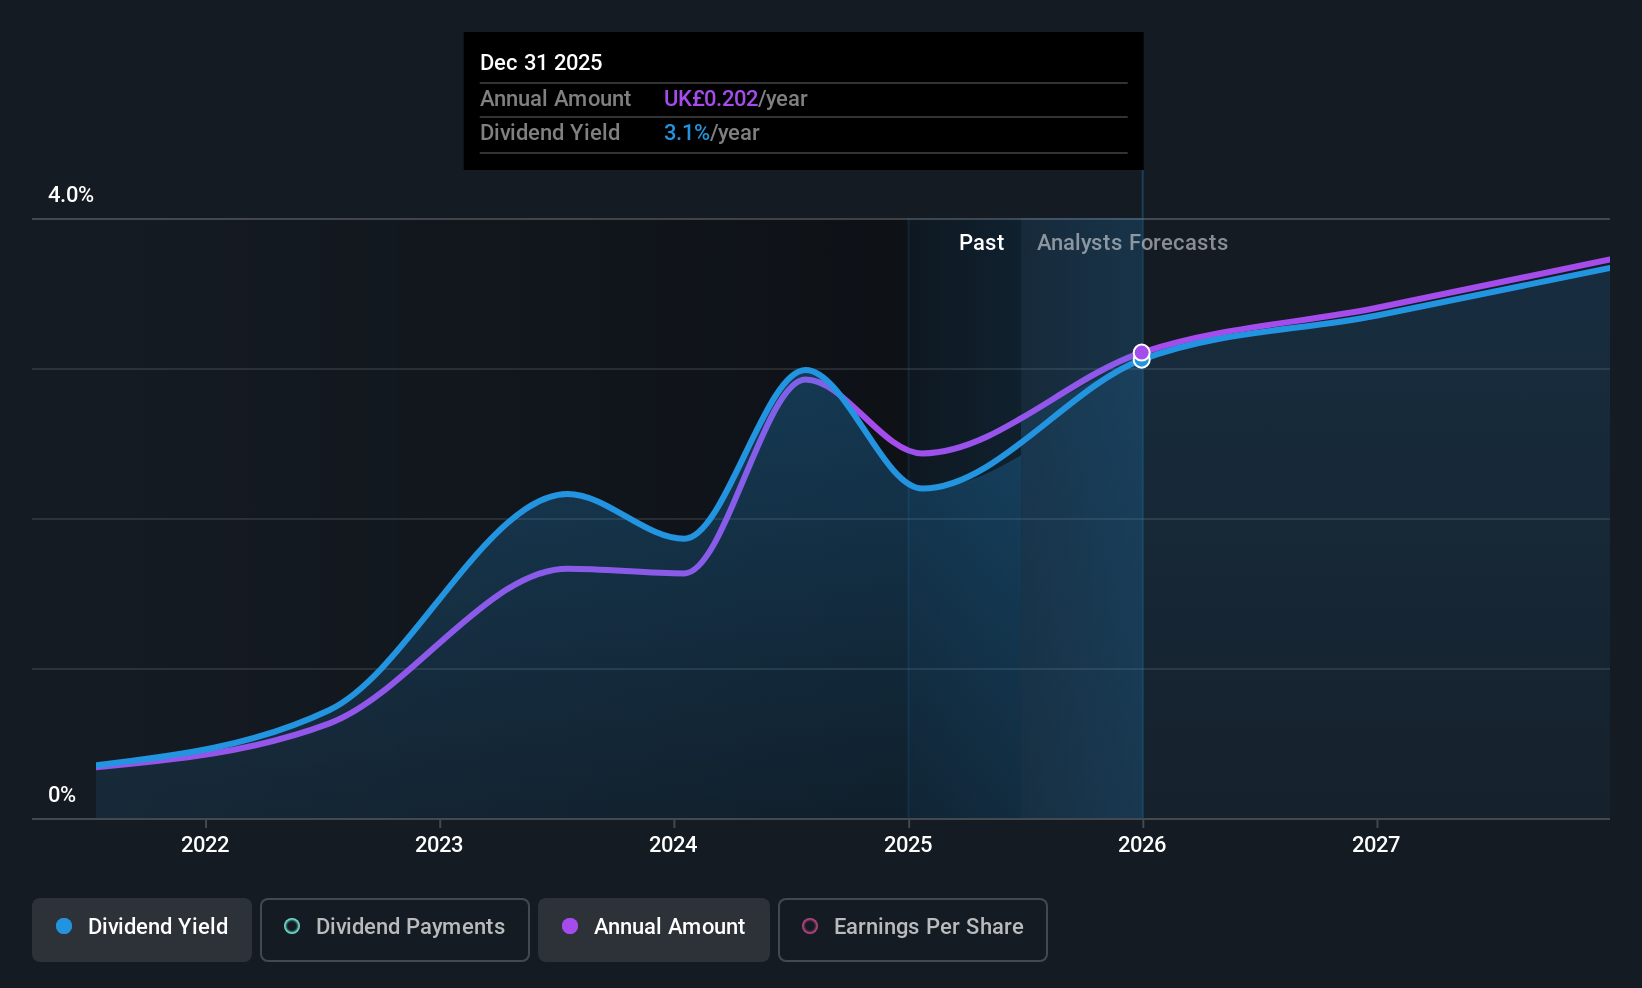Click the Past region label
The width and height of the screenshot is (1642, 988).
pyautogui.click(x=981, y=242)
